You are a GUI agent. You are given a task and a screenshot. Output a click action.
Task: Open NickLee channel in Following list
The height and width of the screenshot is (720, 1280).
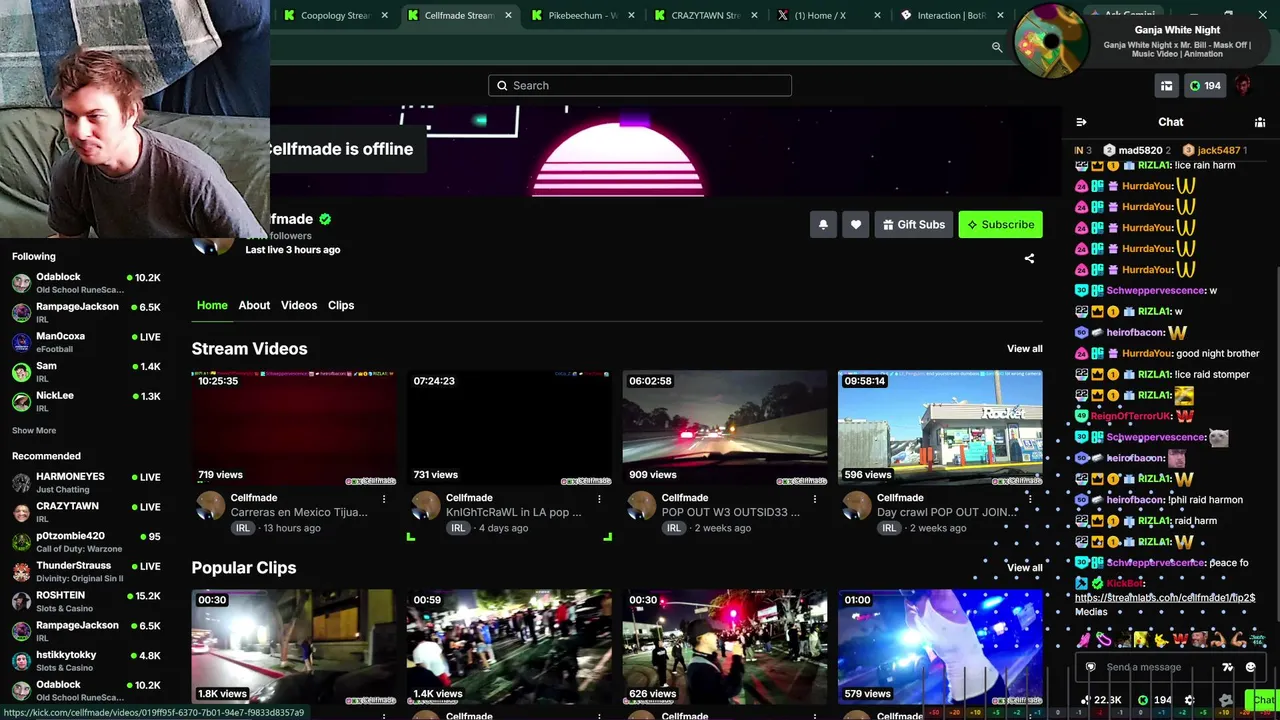coord(86,401)
